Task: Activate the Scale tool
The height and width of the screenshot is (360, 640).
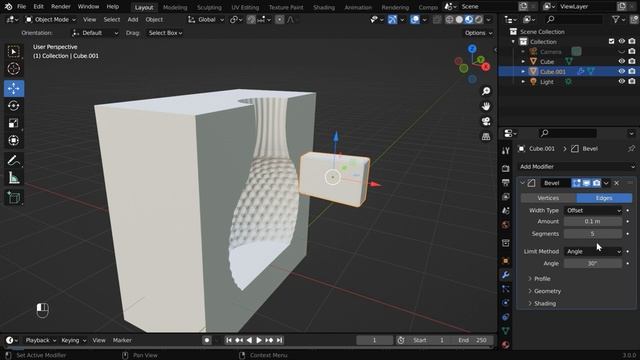Action: pos(13,123)
